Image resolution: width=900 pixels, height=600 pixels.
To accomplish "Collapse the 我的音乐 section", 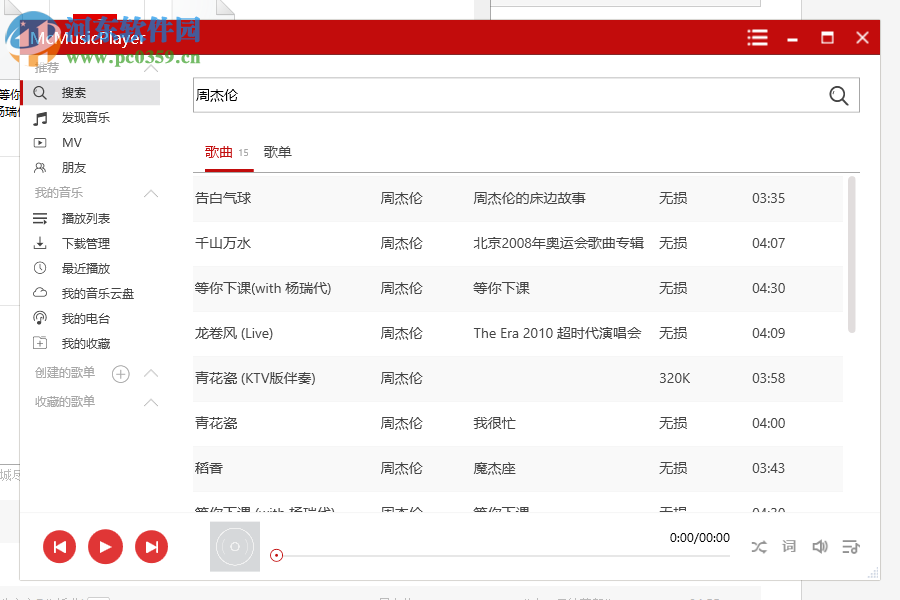I will coord(152,192).
